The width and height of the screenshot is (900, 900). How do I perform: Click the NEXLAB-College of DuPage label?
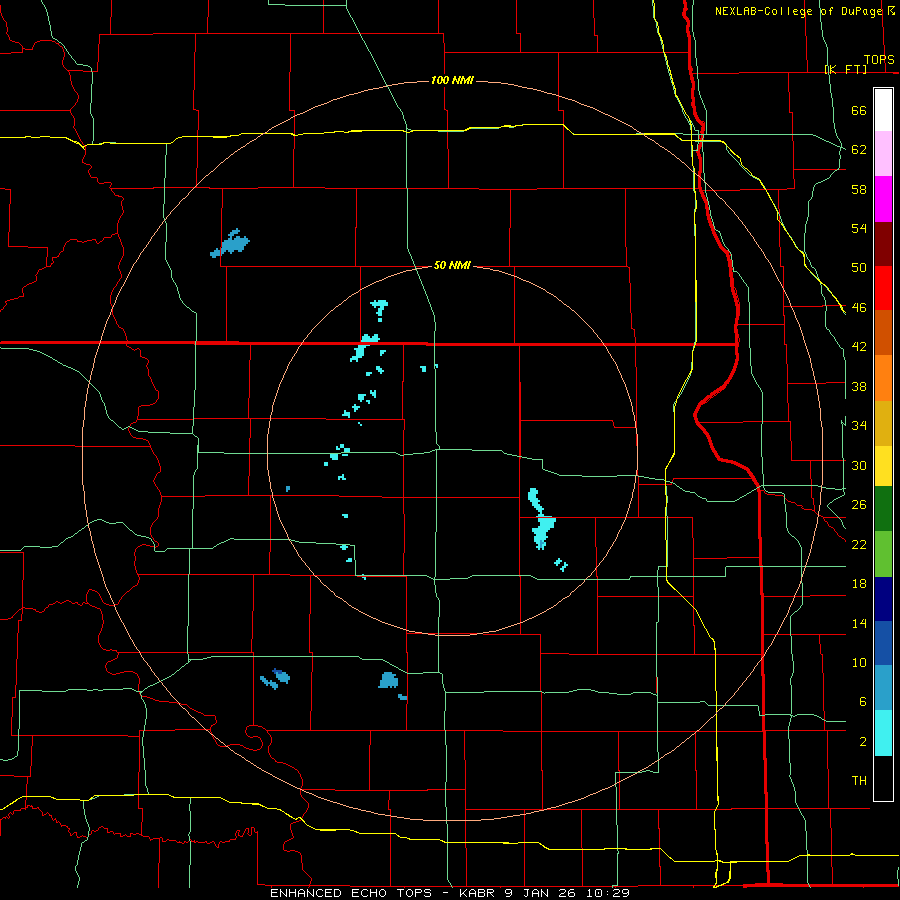[x=798, y=11]
